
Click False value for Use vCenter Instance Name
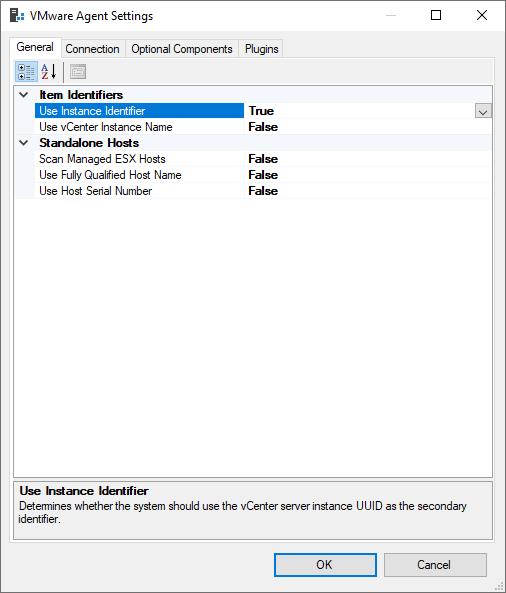coord(263,127)
